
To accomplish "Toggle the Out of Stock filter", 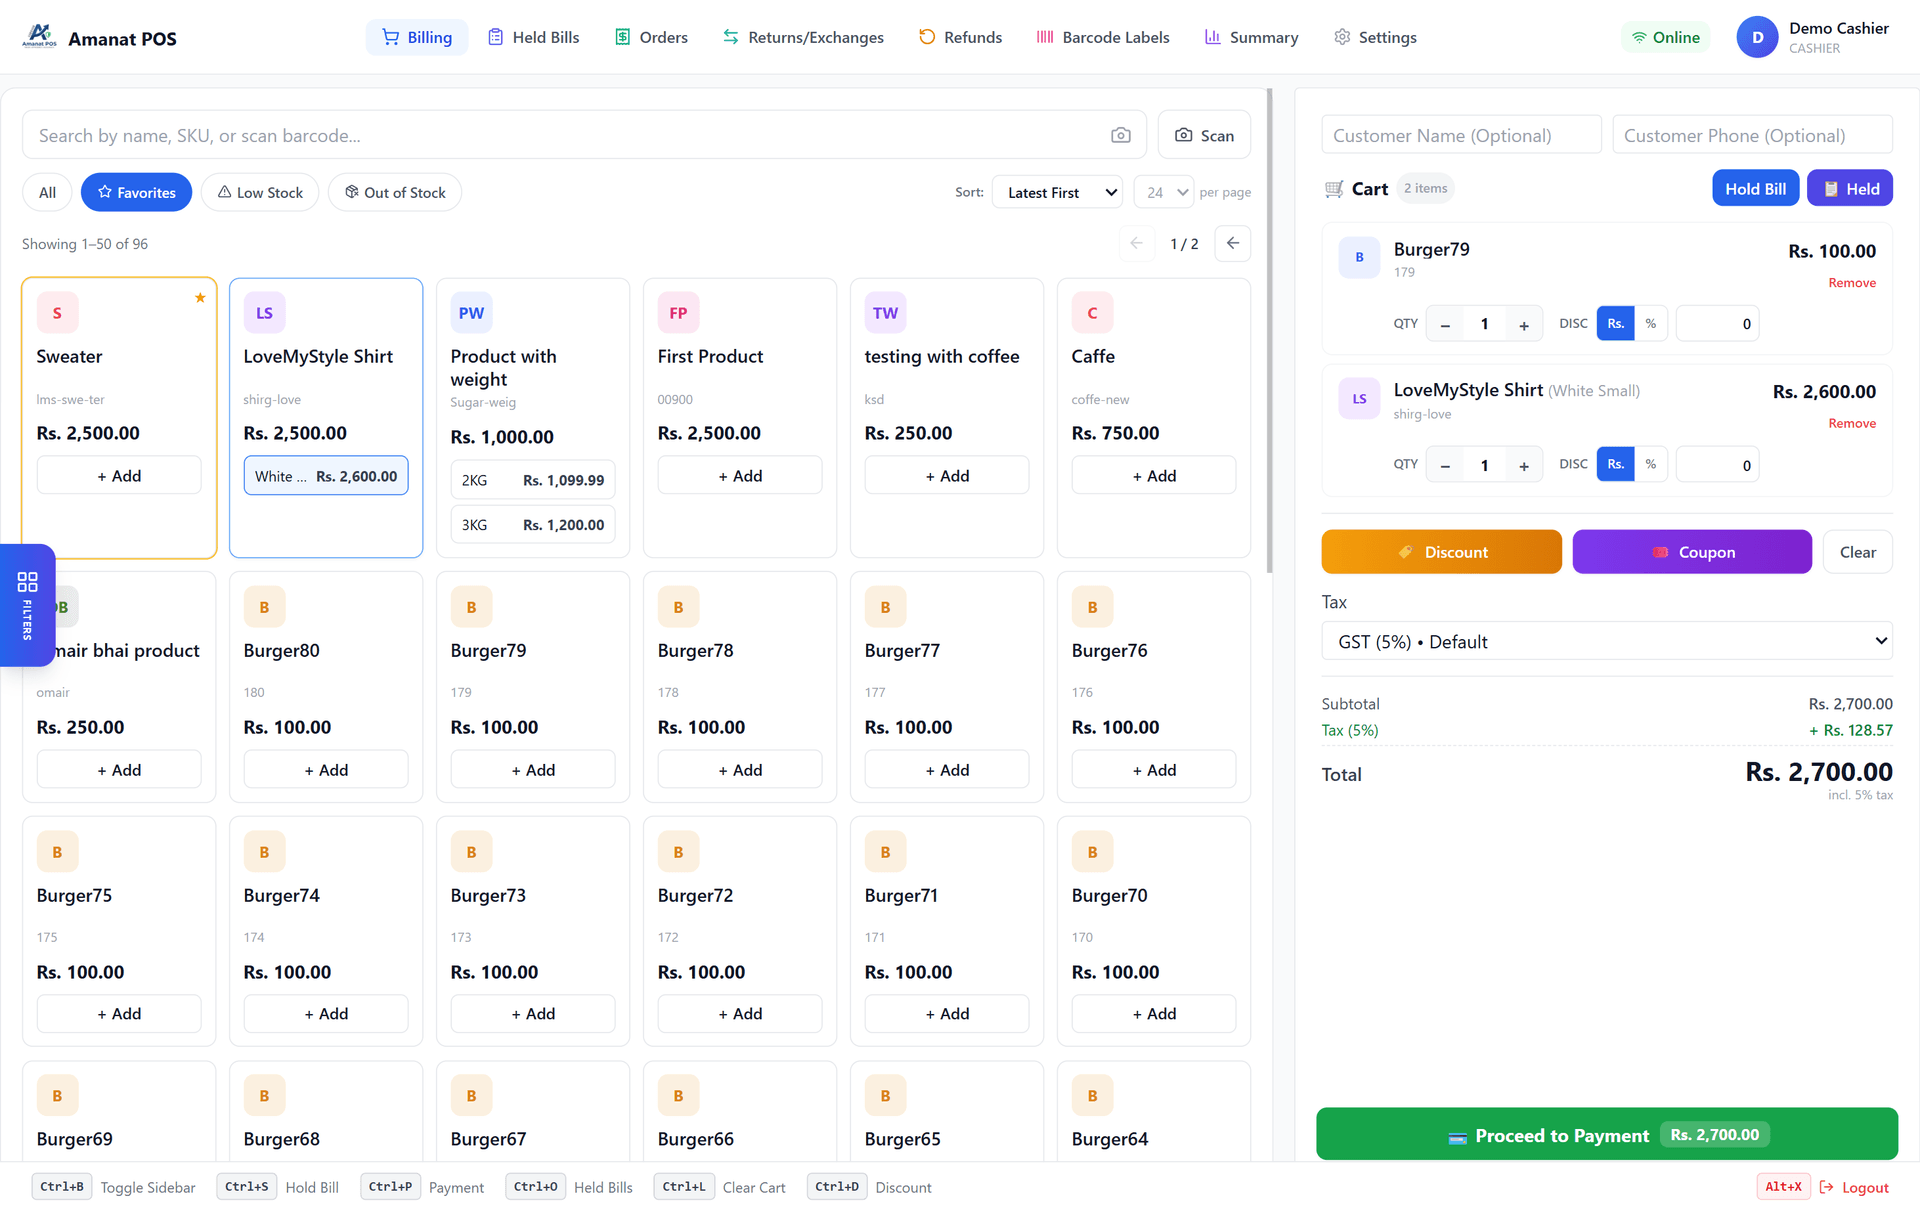I will point(395,192).
